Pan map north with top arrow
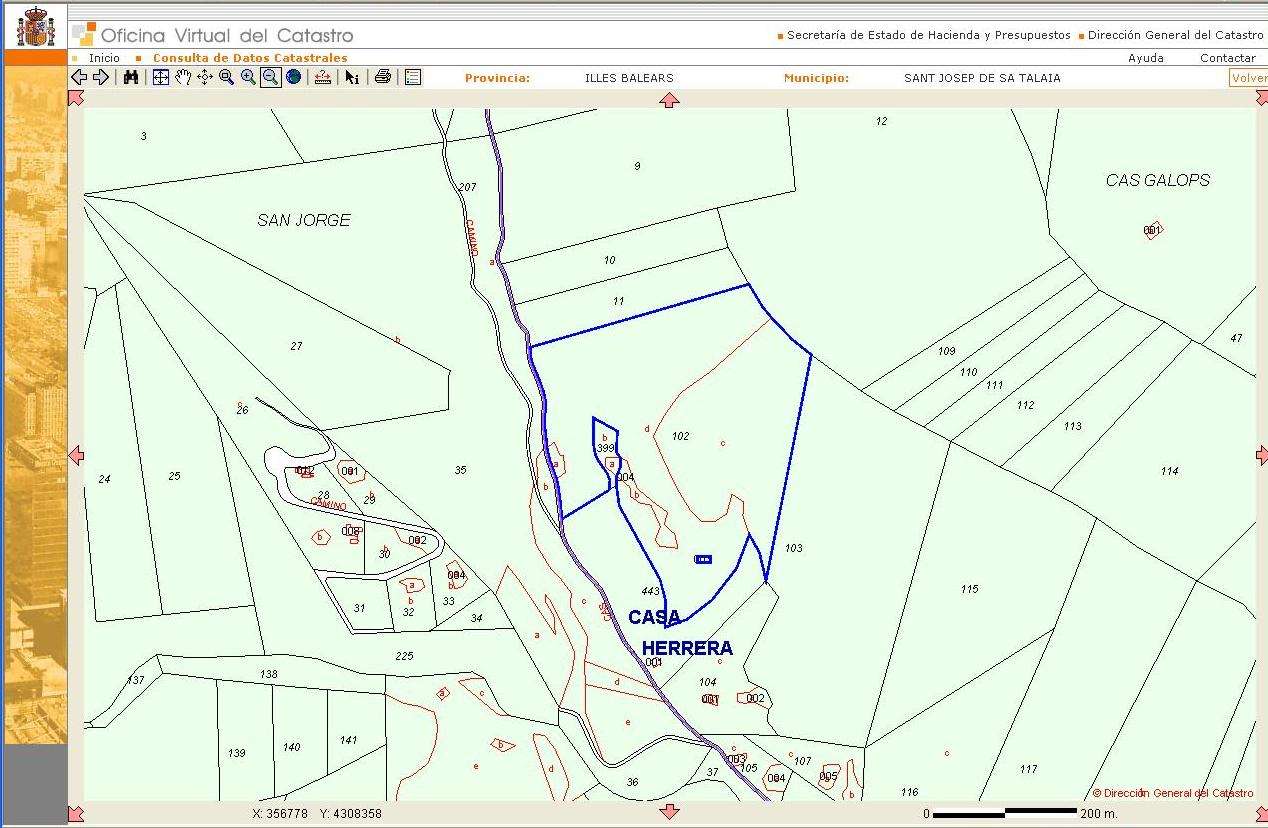1268x828 pixels. click(x=670, y=100)
